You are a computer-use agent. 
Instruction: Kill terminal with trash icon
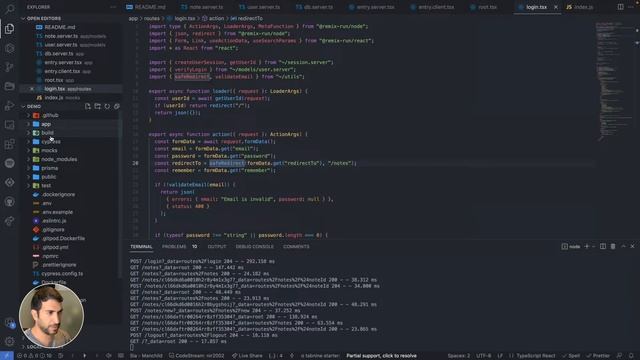pyautogui.click(x=613, y=246)
